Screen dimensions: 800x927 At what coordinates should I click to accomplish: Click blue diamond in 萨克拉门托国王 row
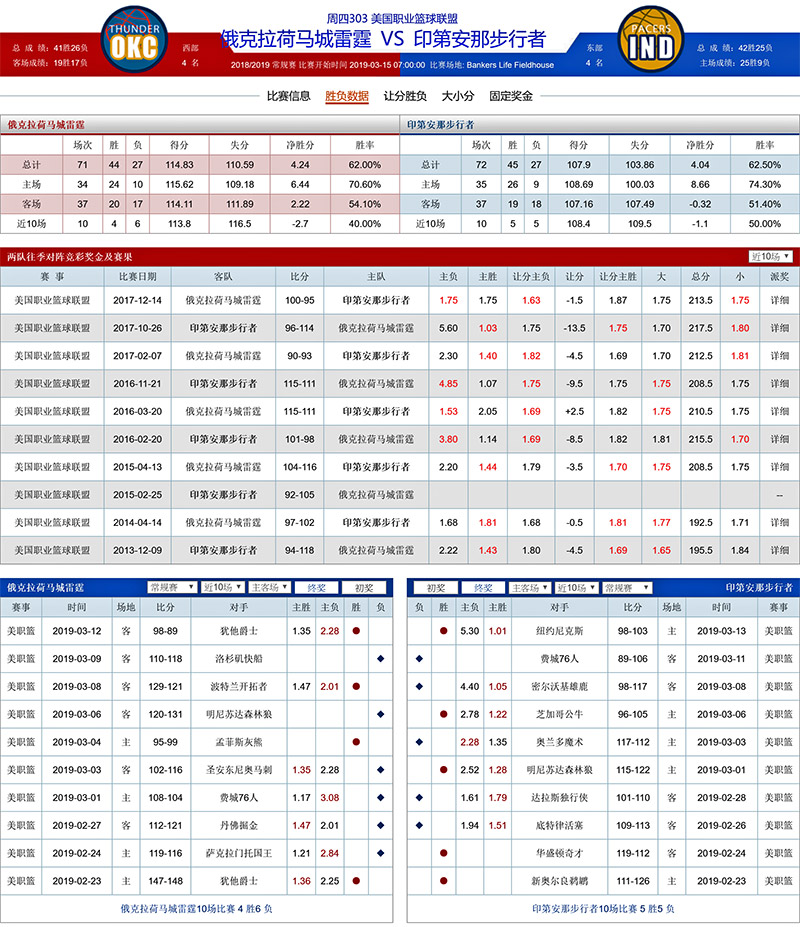[380, 853]
